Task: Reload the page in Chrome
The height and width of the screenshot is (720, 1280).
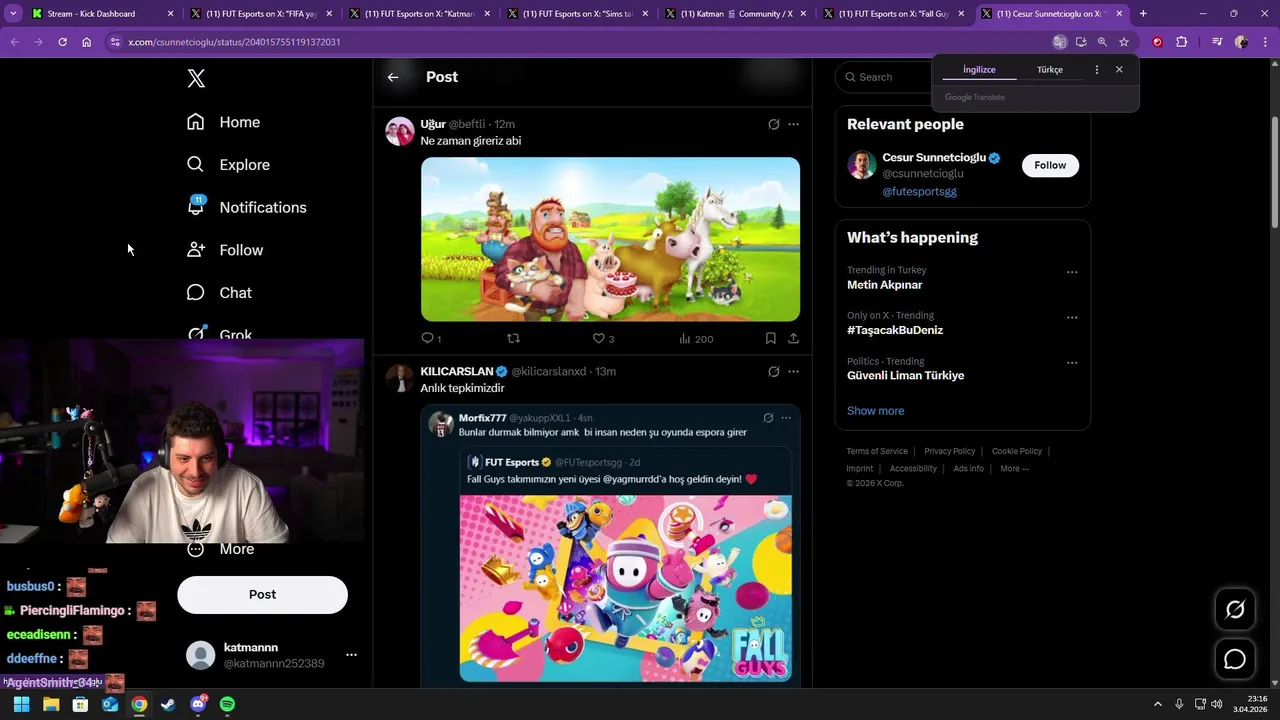Action: click(x=62, y=42)
